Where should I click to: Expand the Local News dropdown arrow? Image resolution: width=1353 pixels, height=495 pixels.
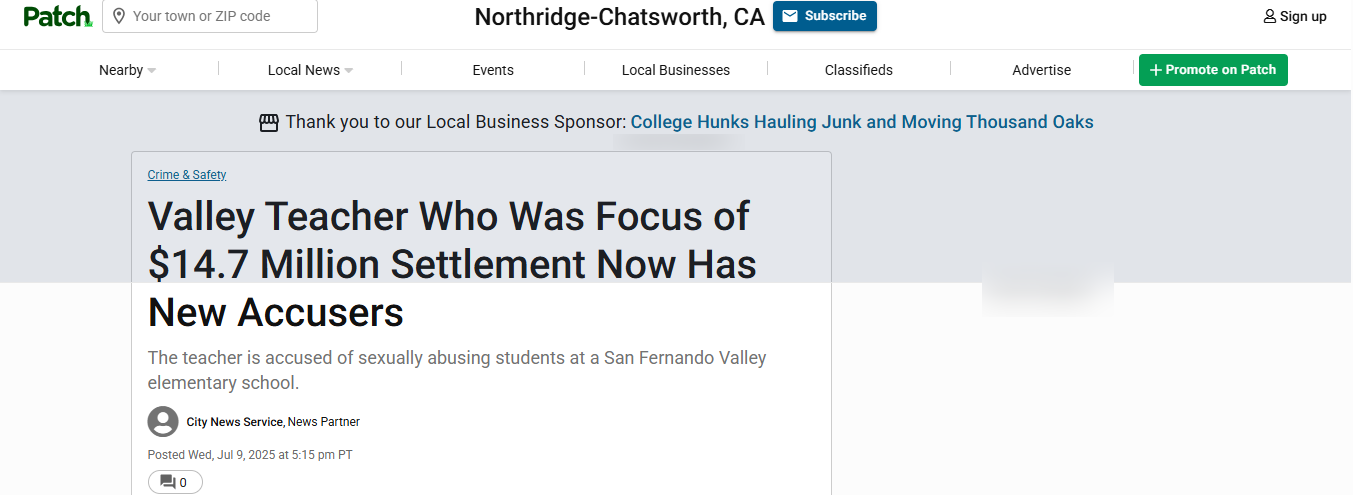pyautogui.click(x=349, y=71)
